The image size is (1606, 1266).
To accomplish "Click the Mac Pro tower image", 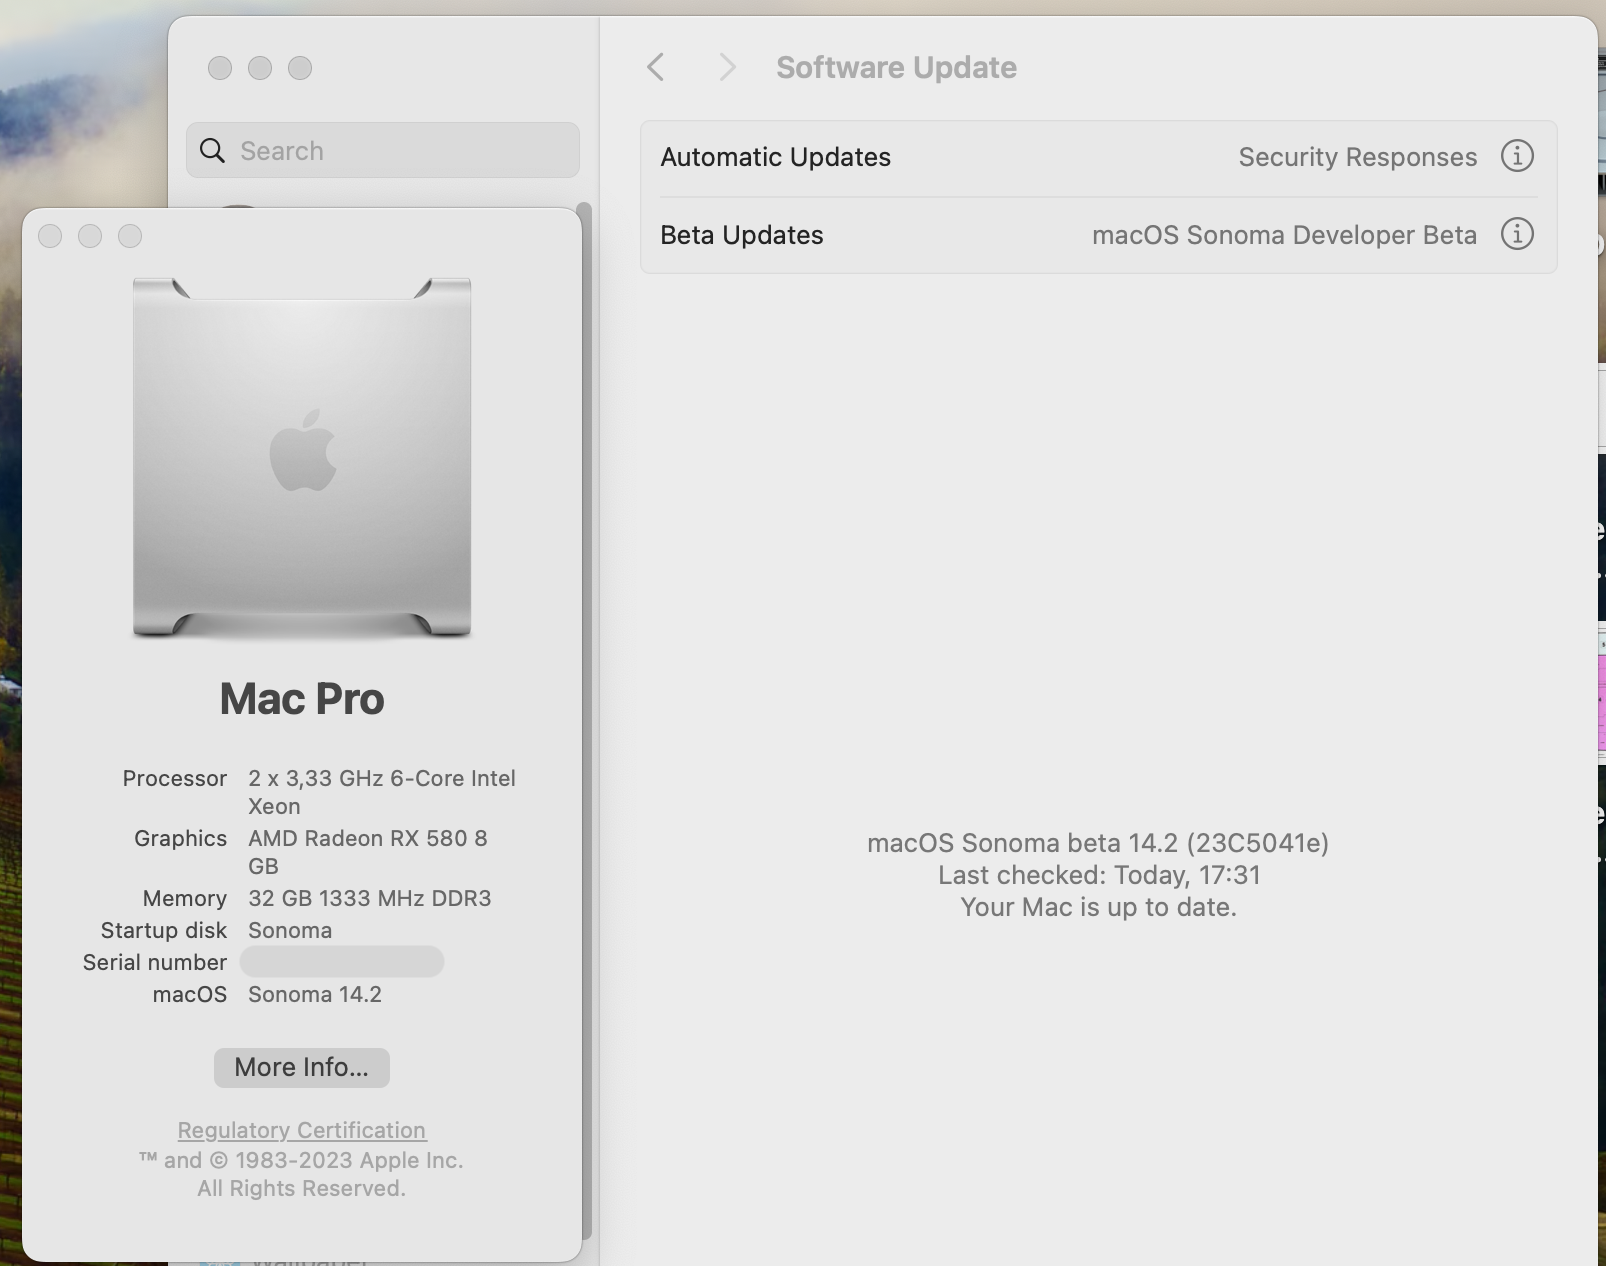I will 302,457.
